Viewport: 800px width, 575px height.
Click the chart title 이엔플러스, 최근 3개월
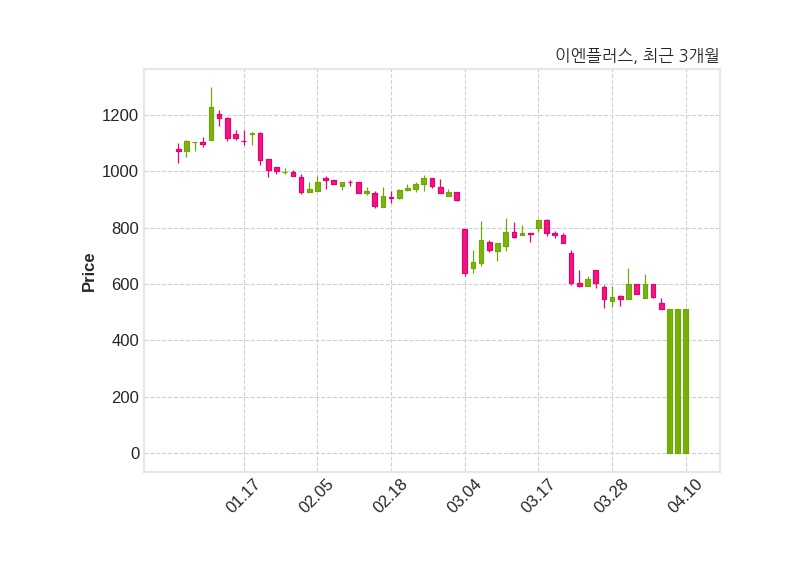point(637,55)
